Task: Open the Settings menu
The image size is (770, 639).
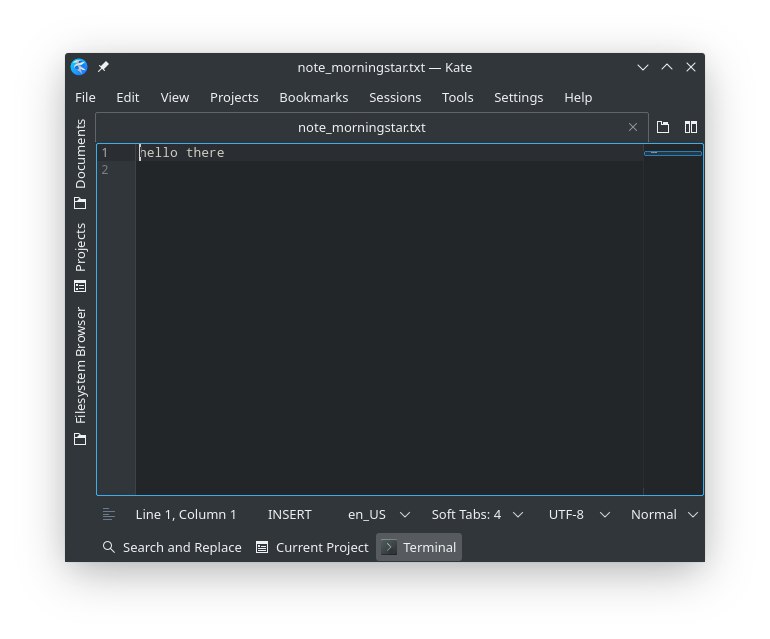Action: [x=518, y=97]
